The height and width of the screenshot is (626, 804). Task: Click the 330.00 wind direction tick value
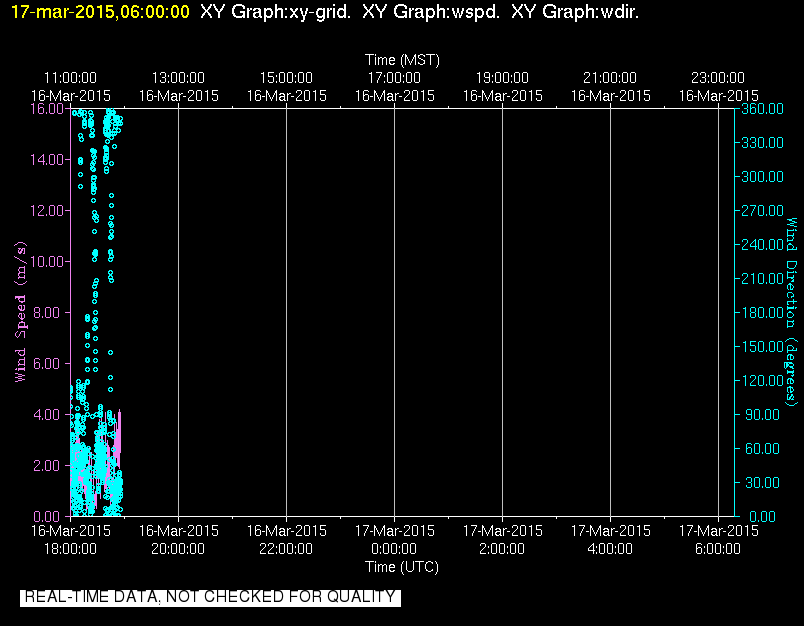[x=762, y=143]
